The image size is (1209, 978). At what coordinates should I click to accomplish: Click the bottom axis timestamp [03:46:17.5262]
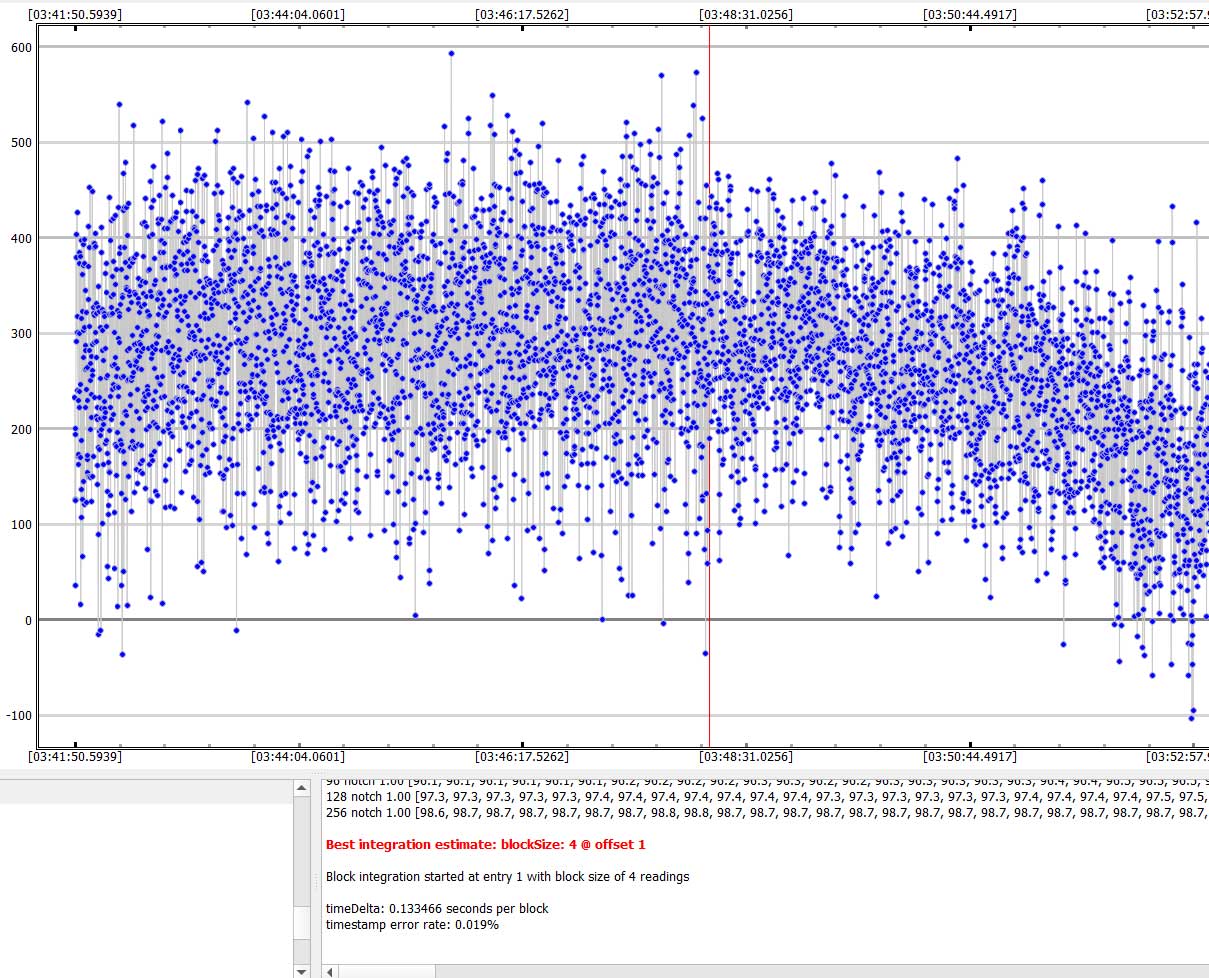point(522,757)
